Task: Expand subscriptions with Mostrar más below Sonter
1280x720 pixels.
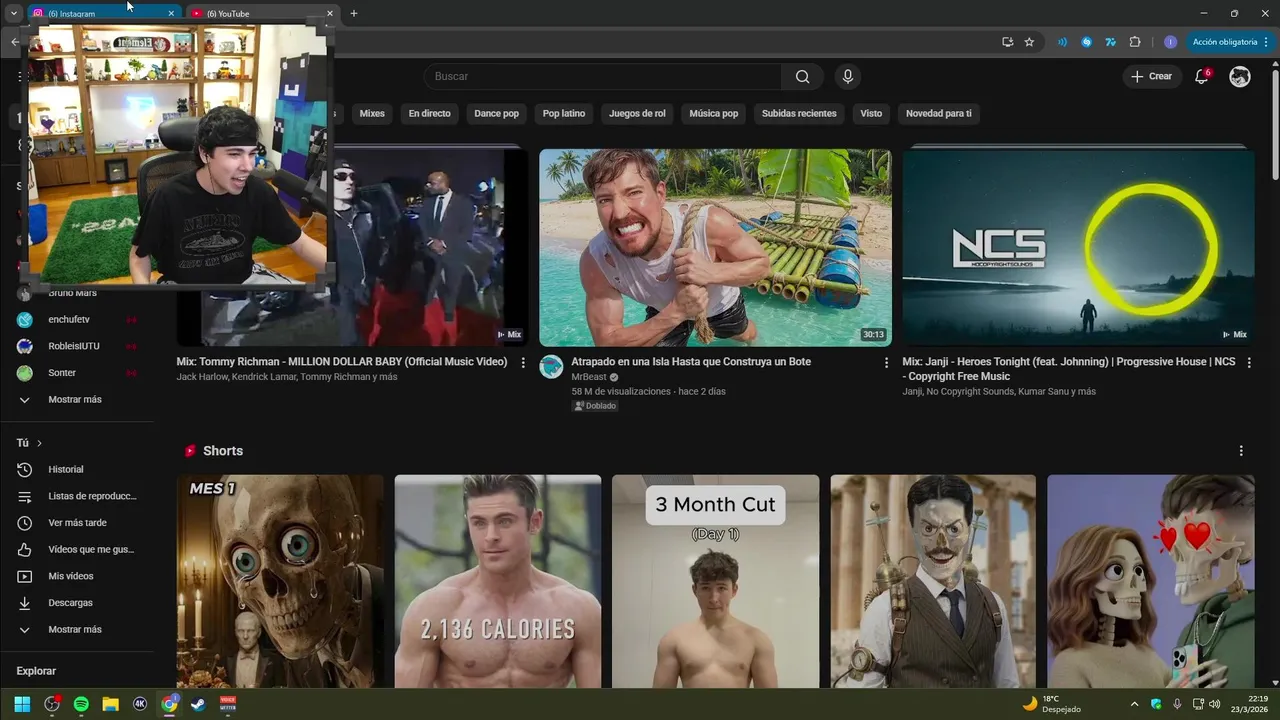Action: [77, 400]
